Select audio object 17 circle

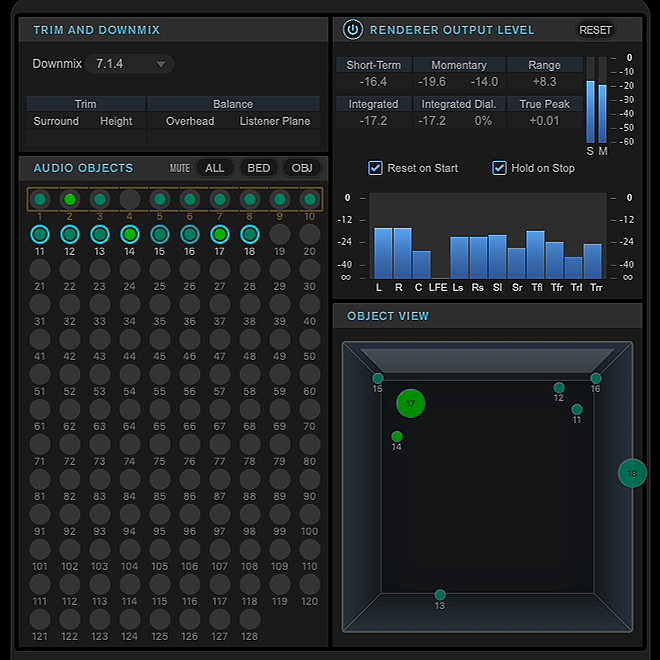220,234
